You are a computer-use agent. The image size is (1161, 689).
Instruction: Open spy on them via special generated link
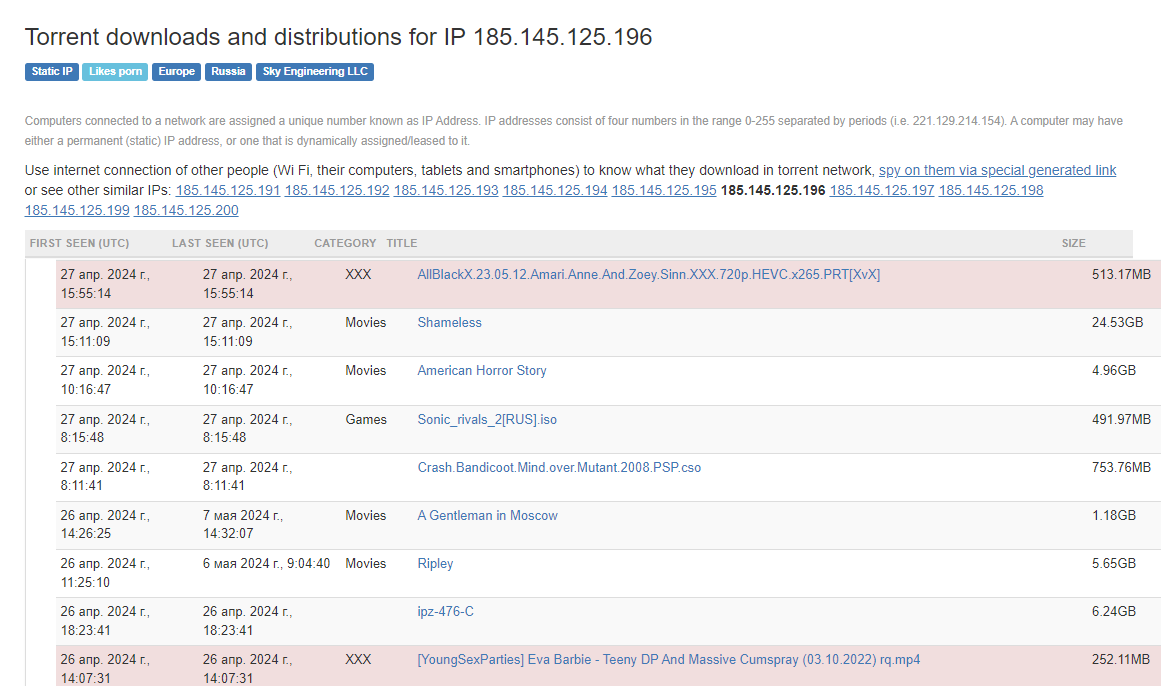(x=997, y=170)
